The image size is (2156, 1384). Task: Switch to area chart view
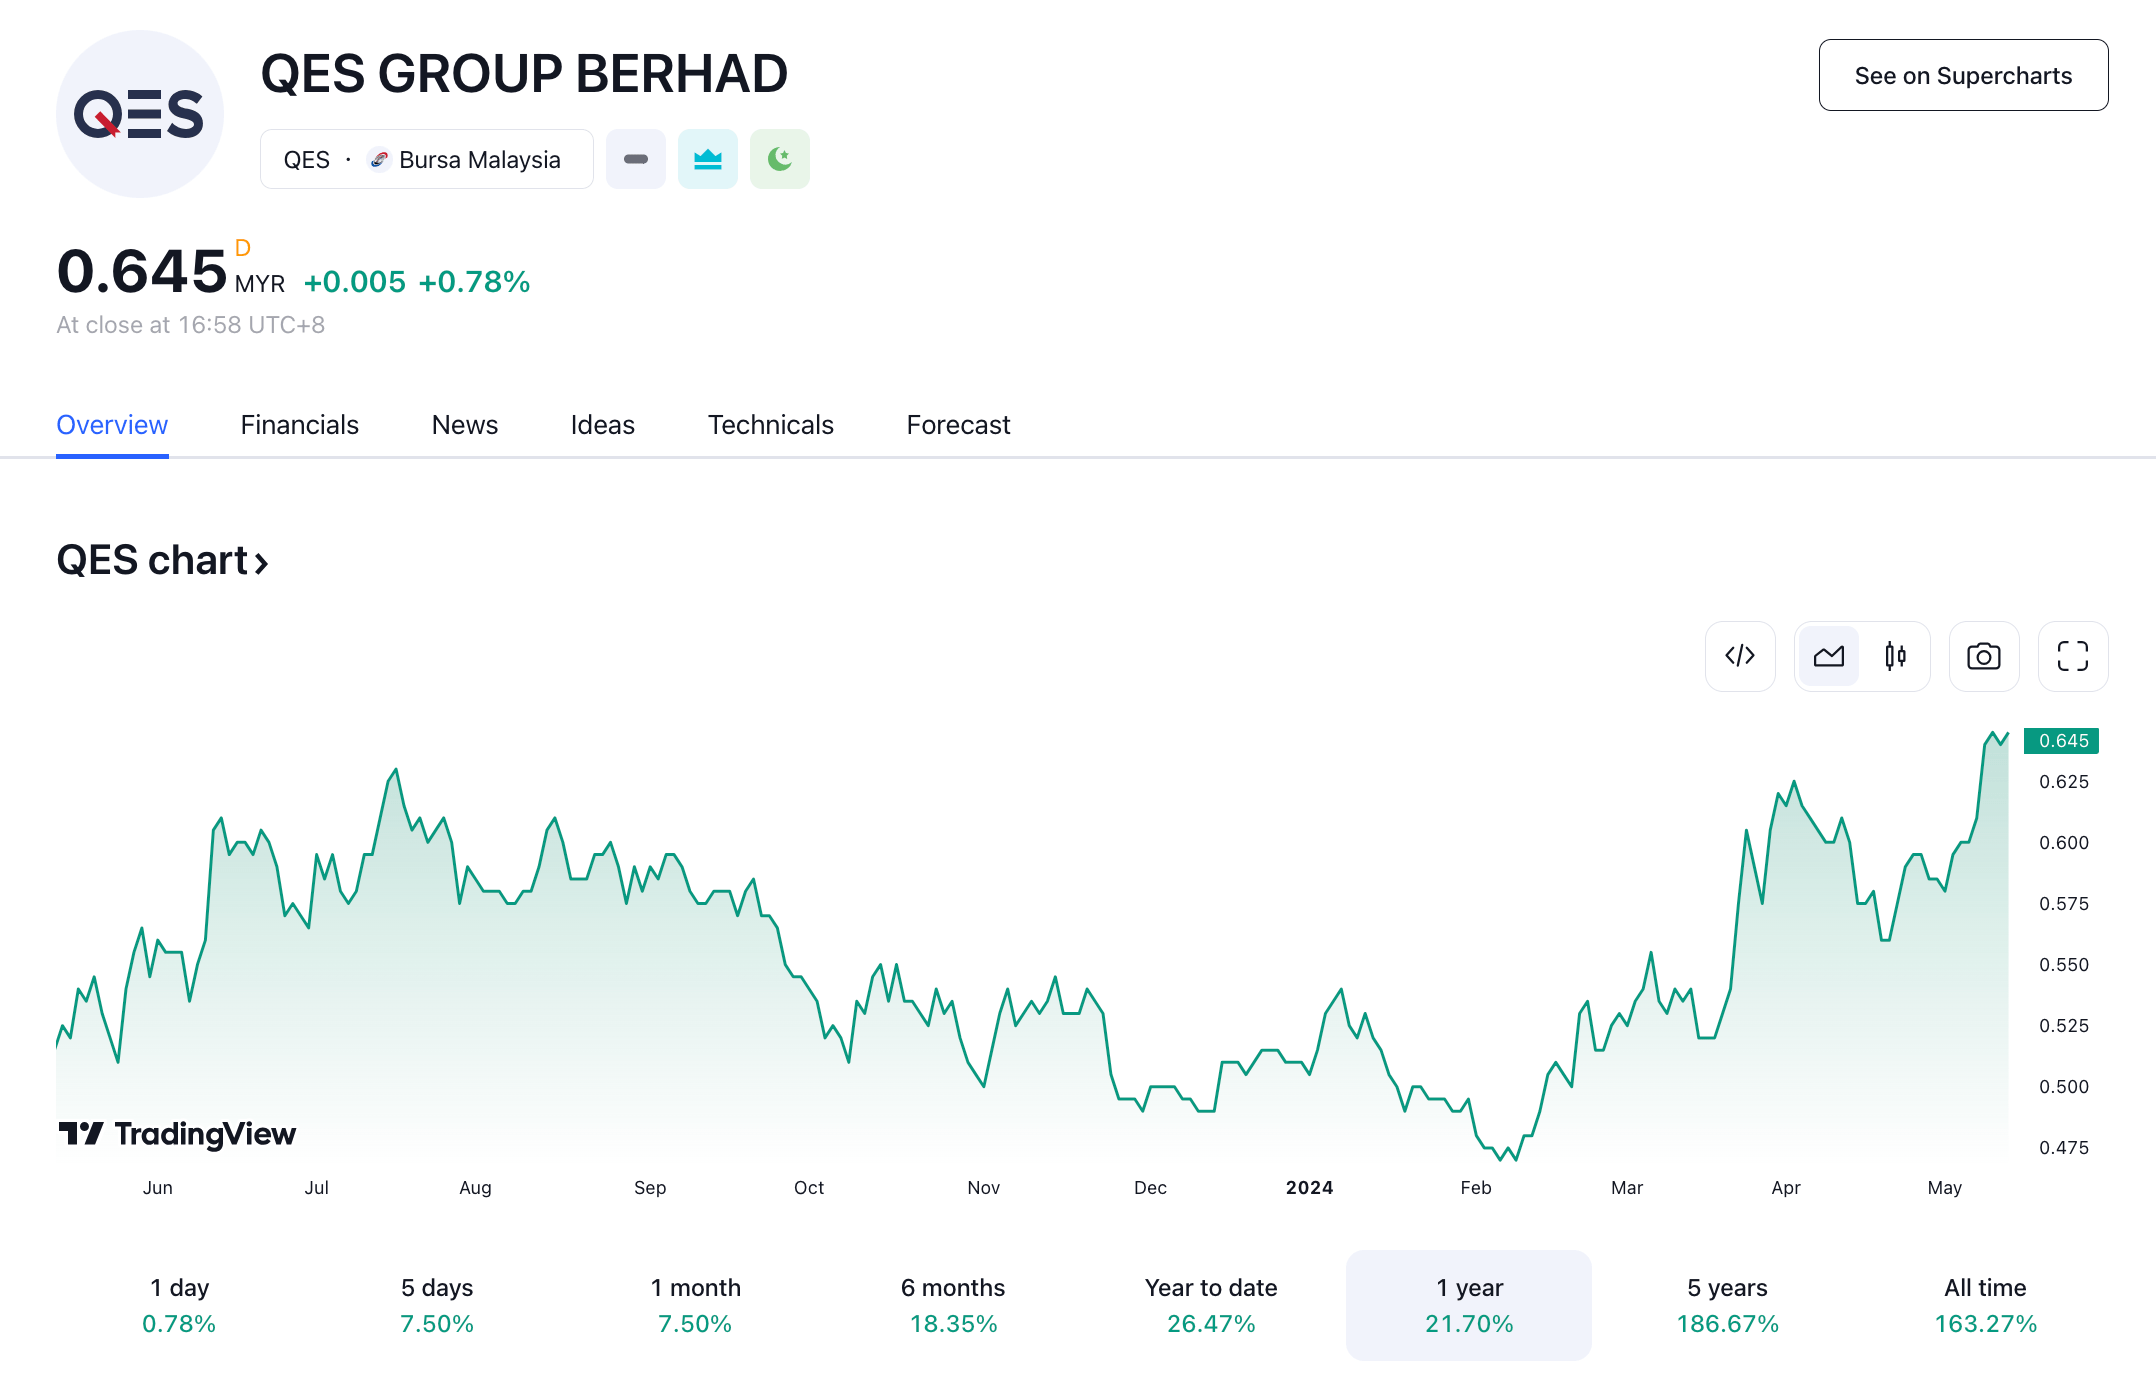[1828, 656]
